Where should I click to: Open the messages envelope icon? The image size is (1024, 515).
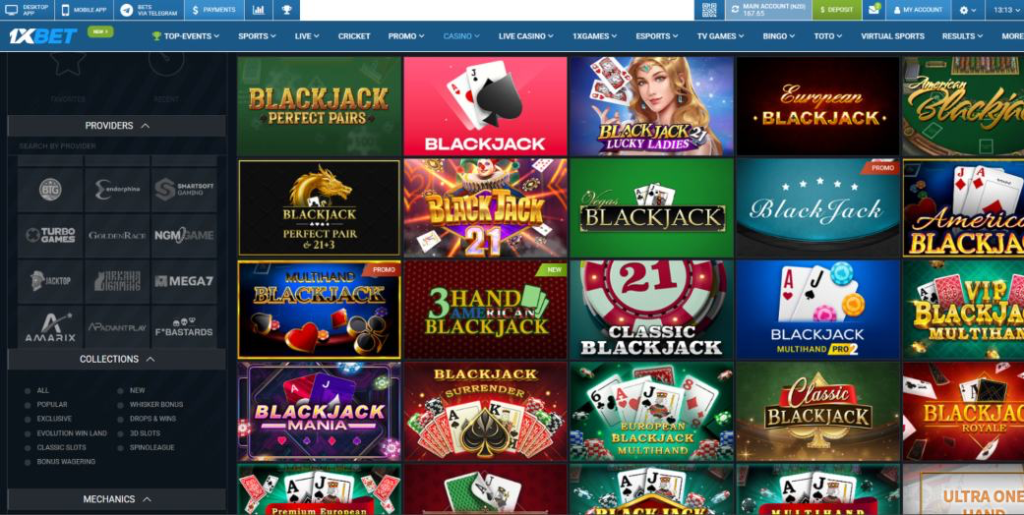pos(874,10)
